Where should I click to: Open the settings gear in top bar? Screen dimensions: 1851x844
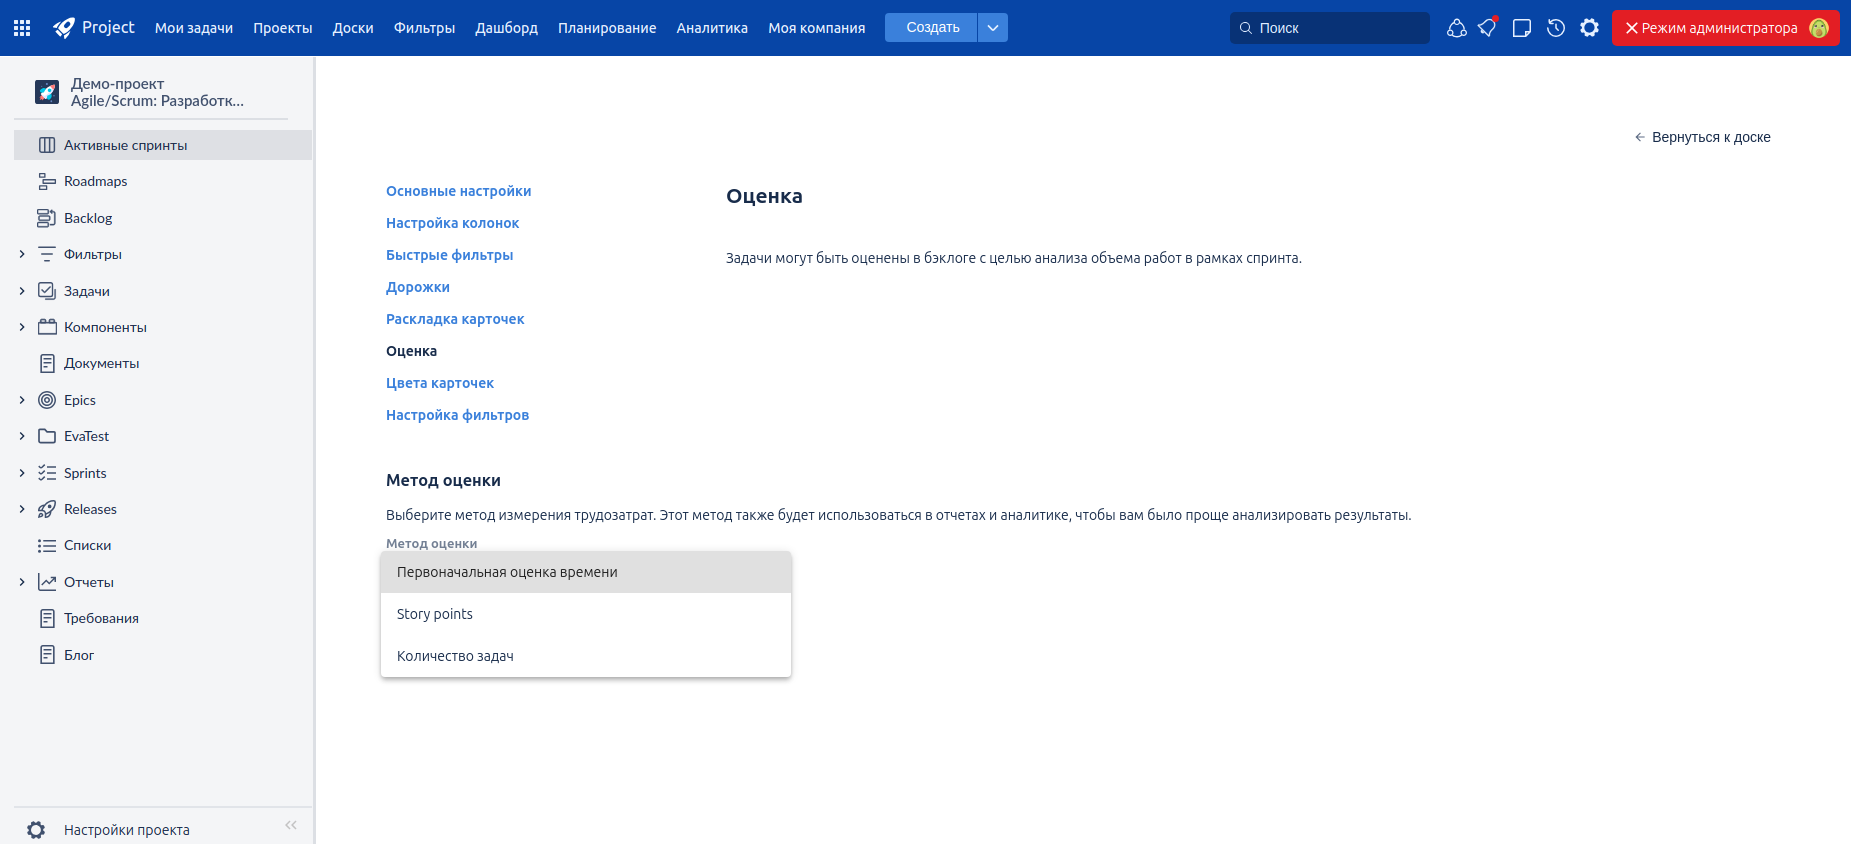pos(1589,28)
